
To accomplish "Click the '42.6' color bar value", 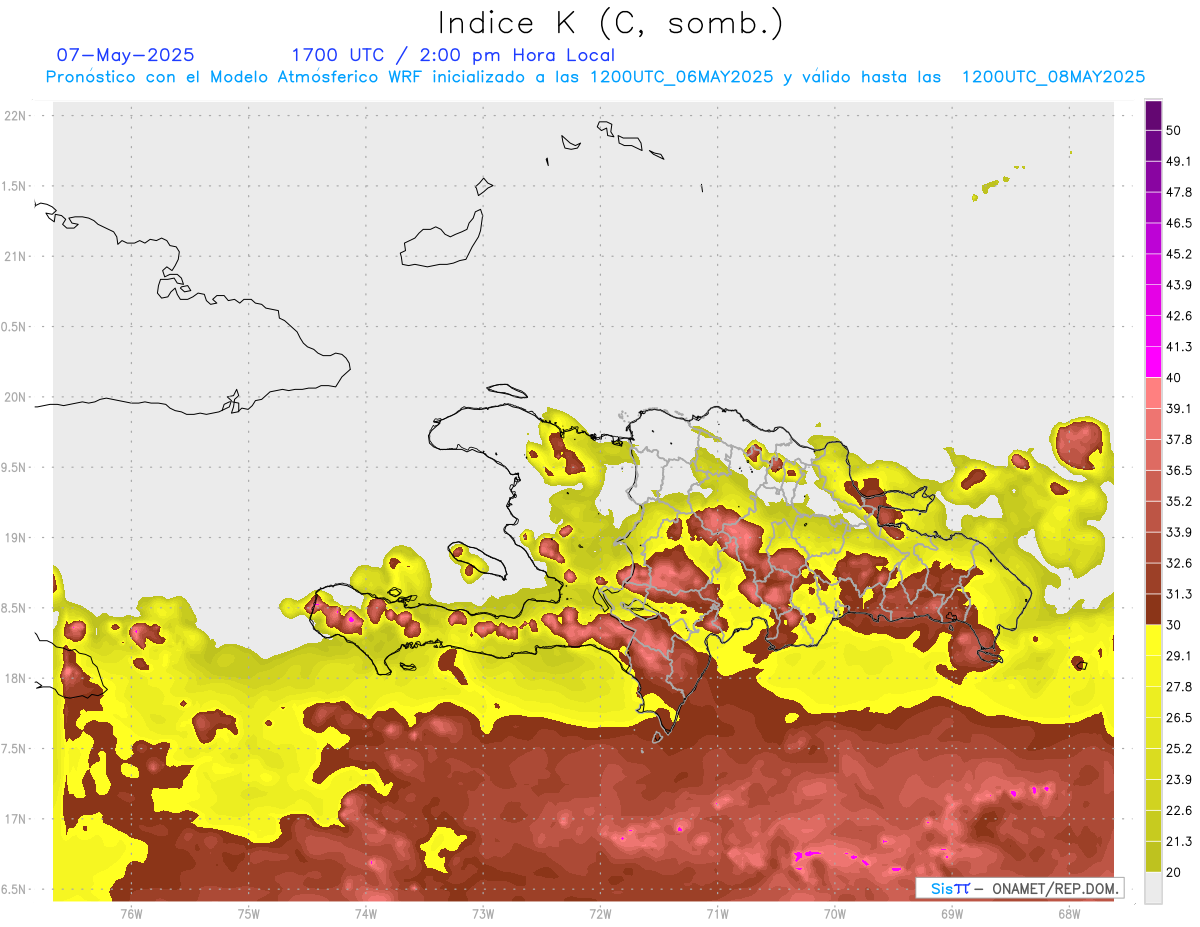I will click(x=1179, y=316).
